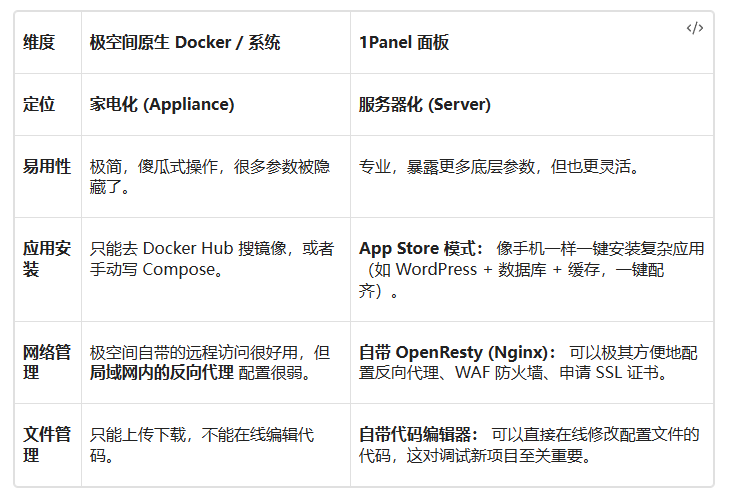Click the code view icon above the table

pyautogui.click(x=694, y=28)
